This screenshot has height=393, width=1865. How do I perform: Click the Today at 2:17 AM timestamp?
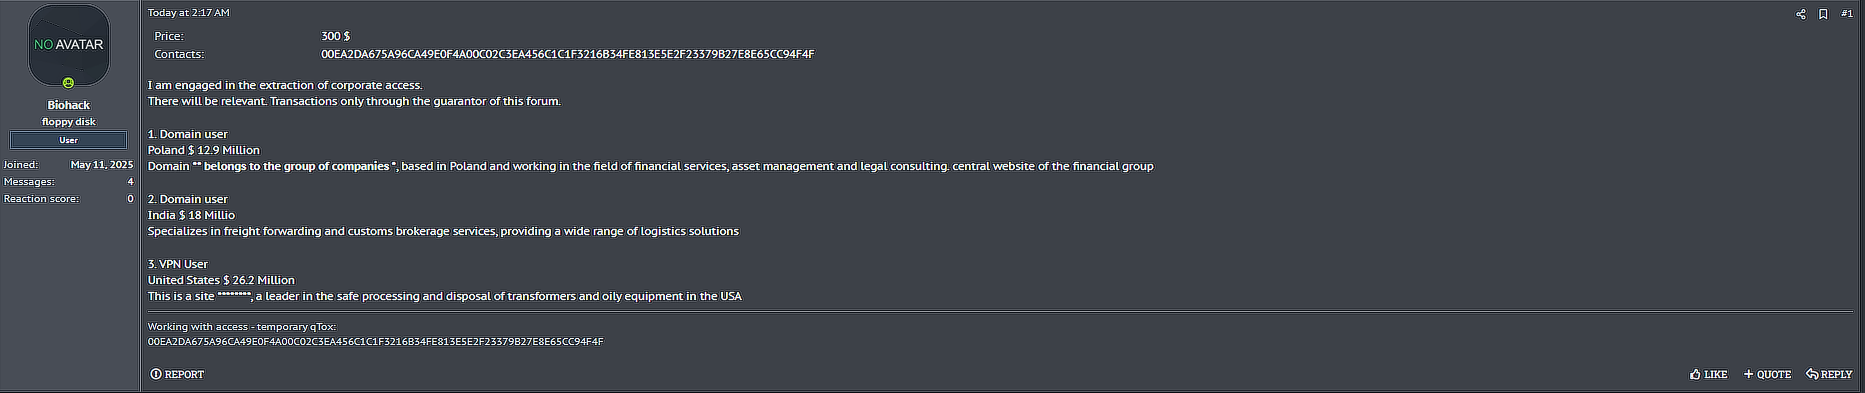point(188,13)
